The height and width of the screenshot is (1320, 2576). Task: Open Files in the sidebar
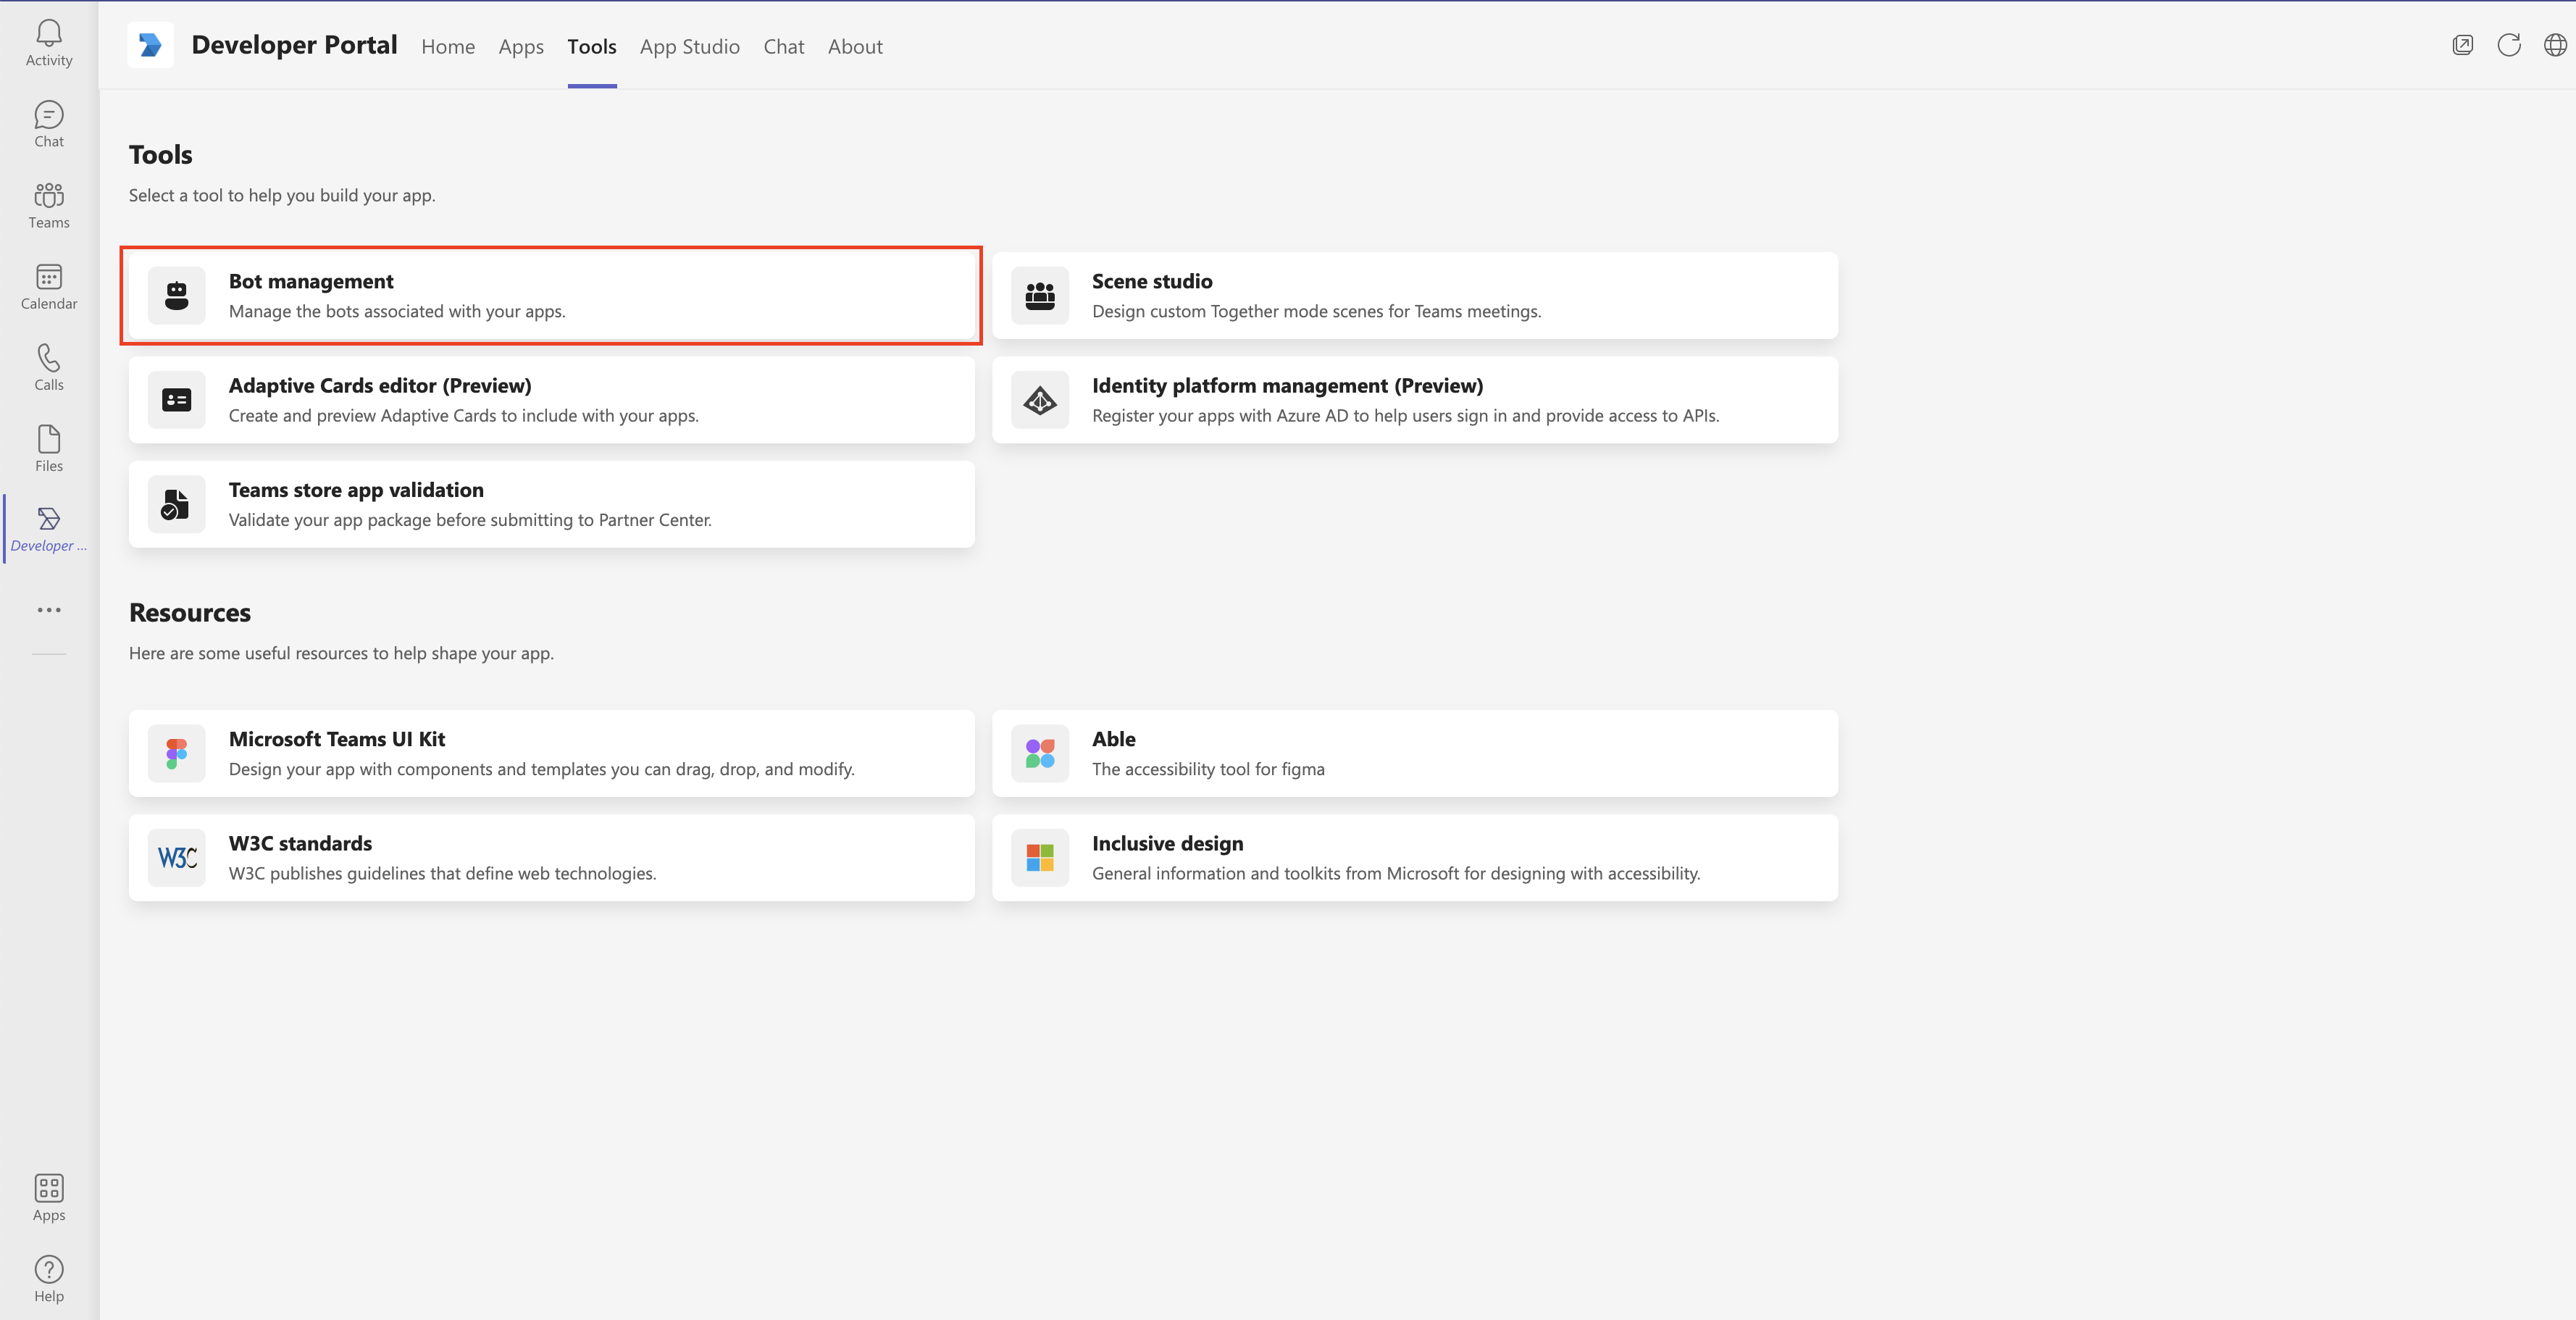pyautogui.click(x=48, y=448)
